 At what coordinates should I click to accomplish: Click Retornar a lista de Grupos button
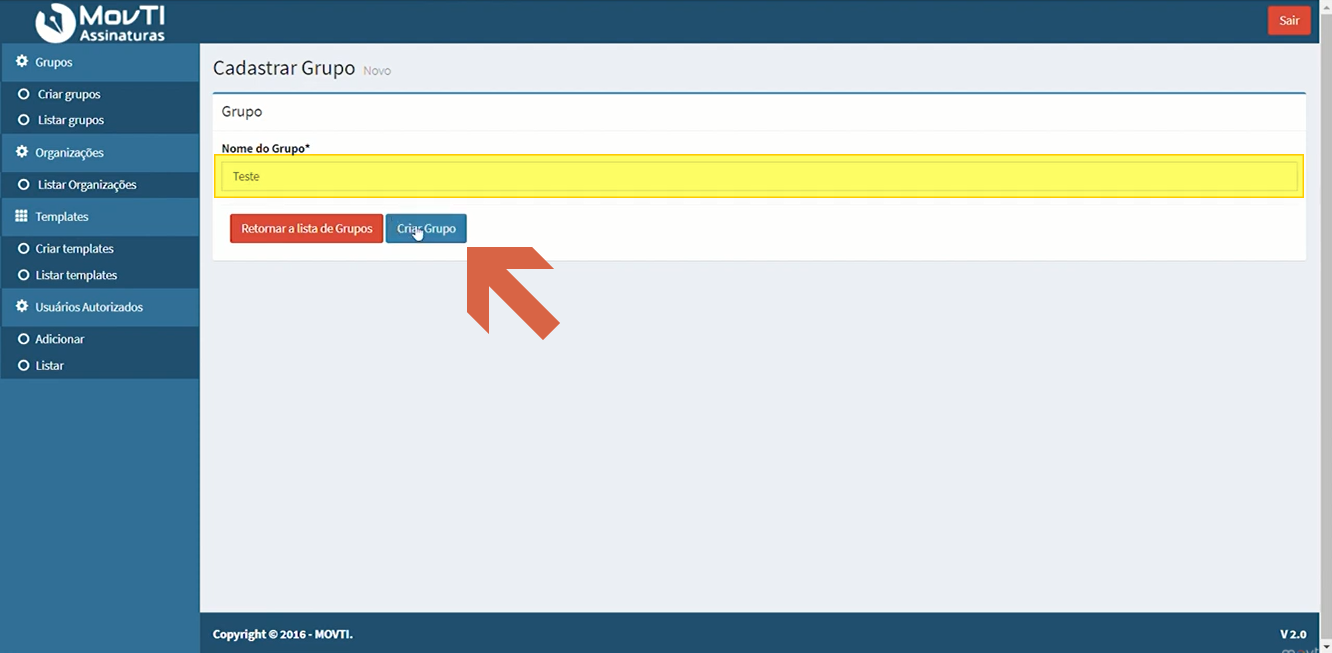click(306, 228)
